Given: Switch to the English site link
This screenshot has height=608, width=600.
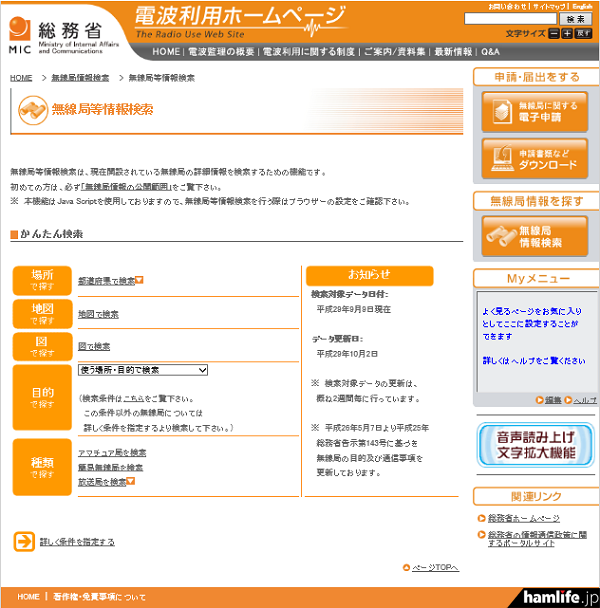Looking at the screenshot, I should (x=582, y=6).
